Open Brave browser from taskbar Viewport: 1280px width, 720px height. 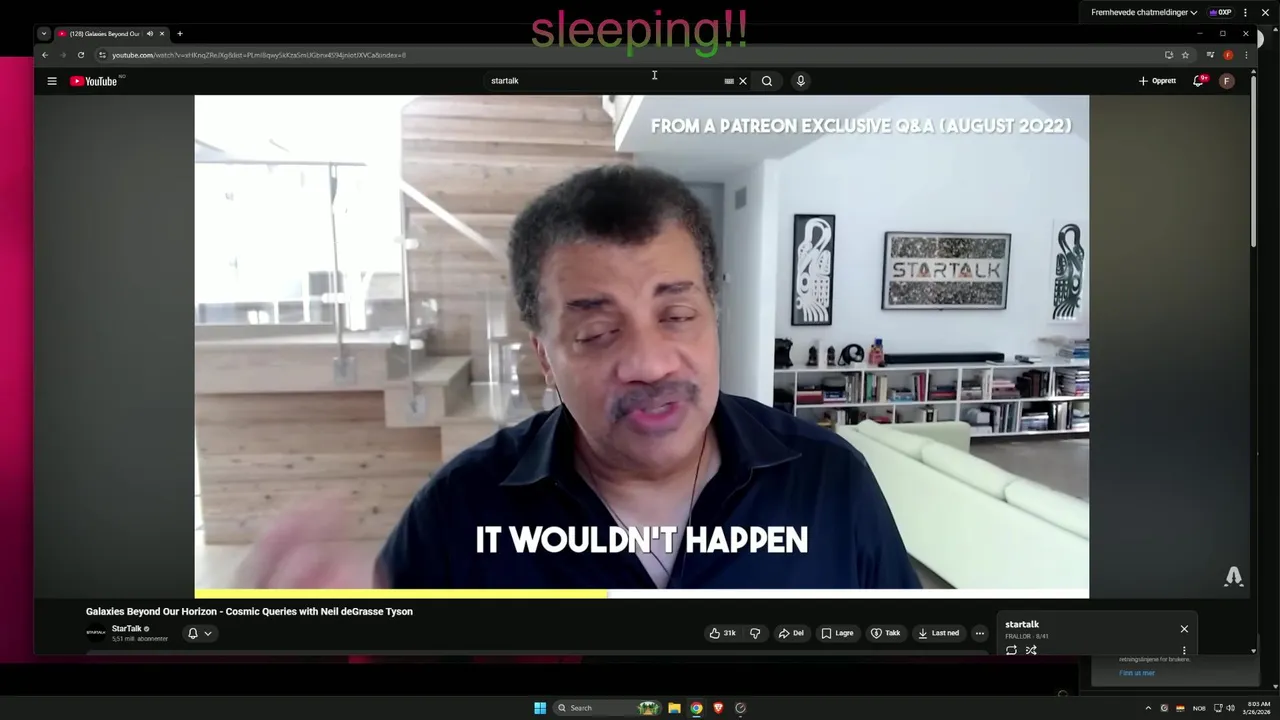point(718,708)
